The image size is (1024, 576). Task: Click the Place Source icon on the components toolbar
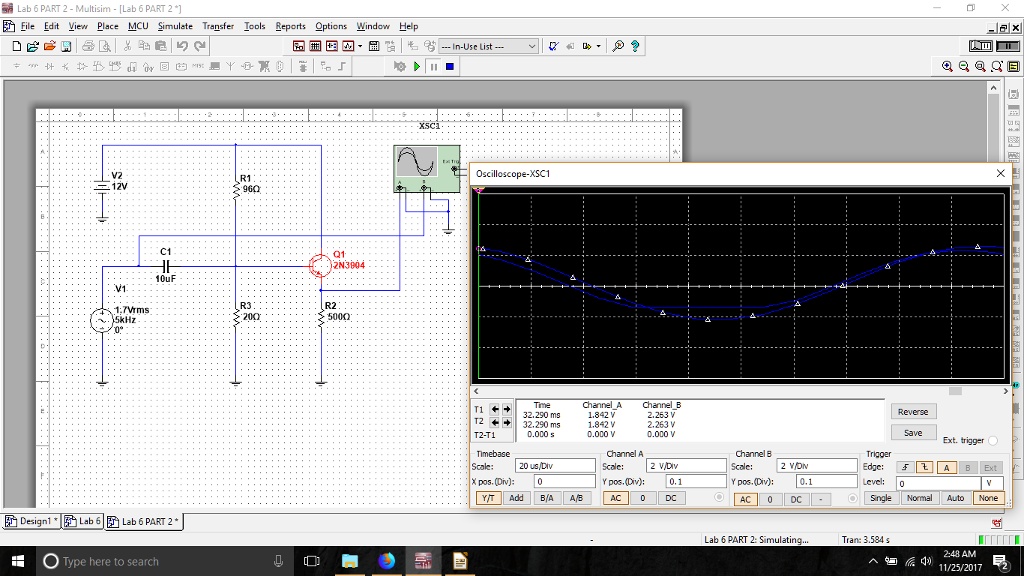click(17, 66)
